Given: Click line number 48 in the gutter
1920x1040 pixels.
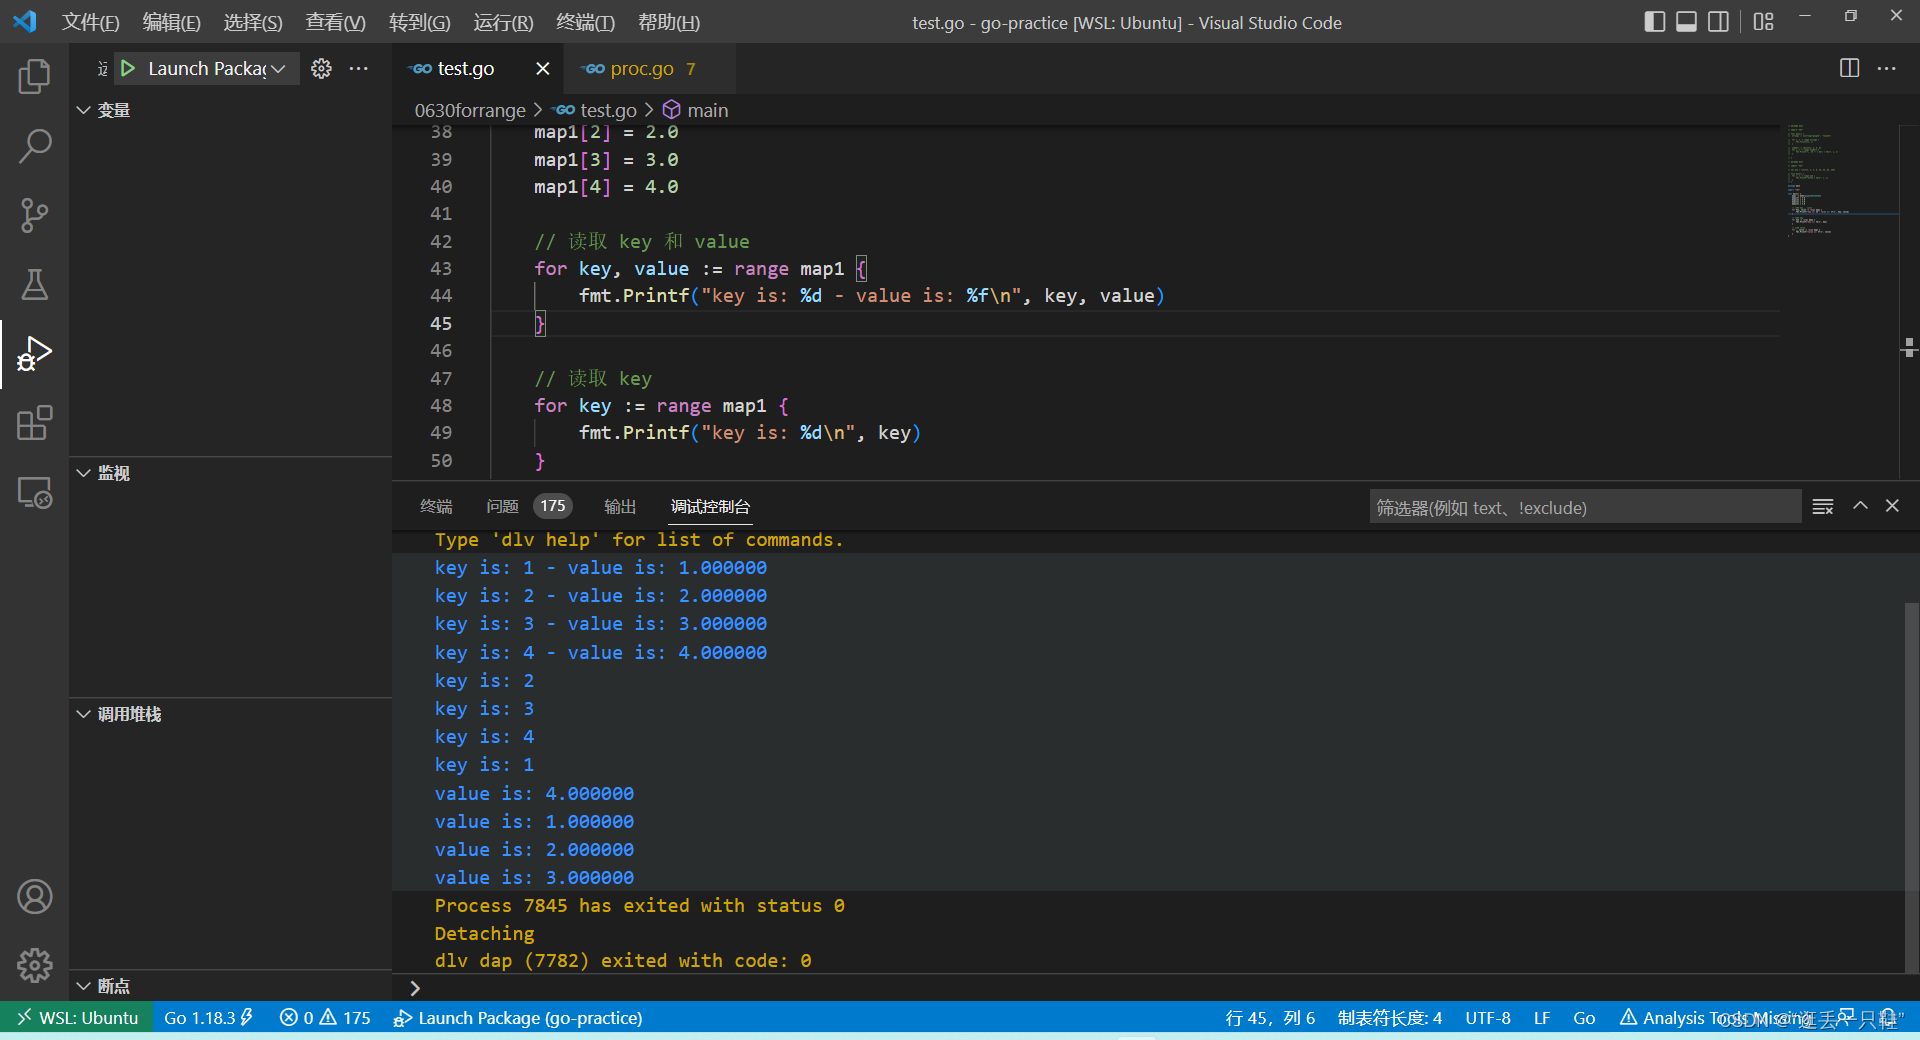Looking at the screenshot, I should click(x=441, y=406).
